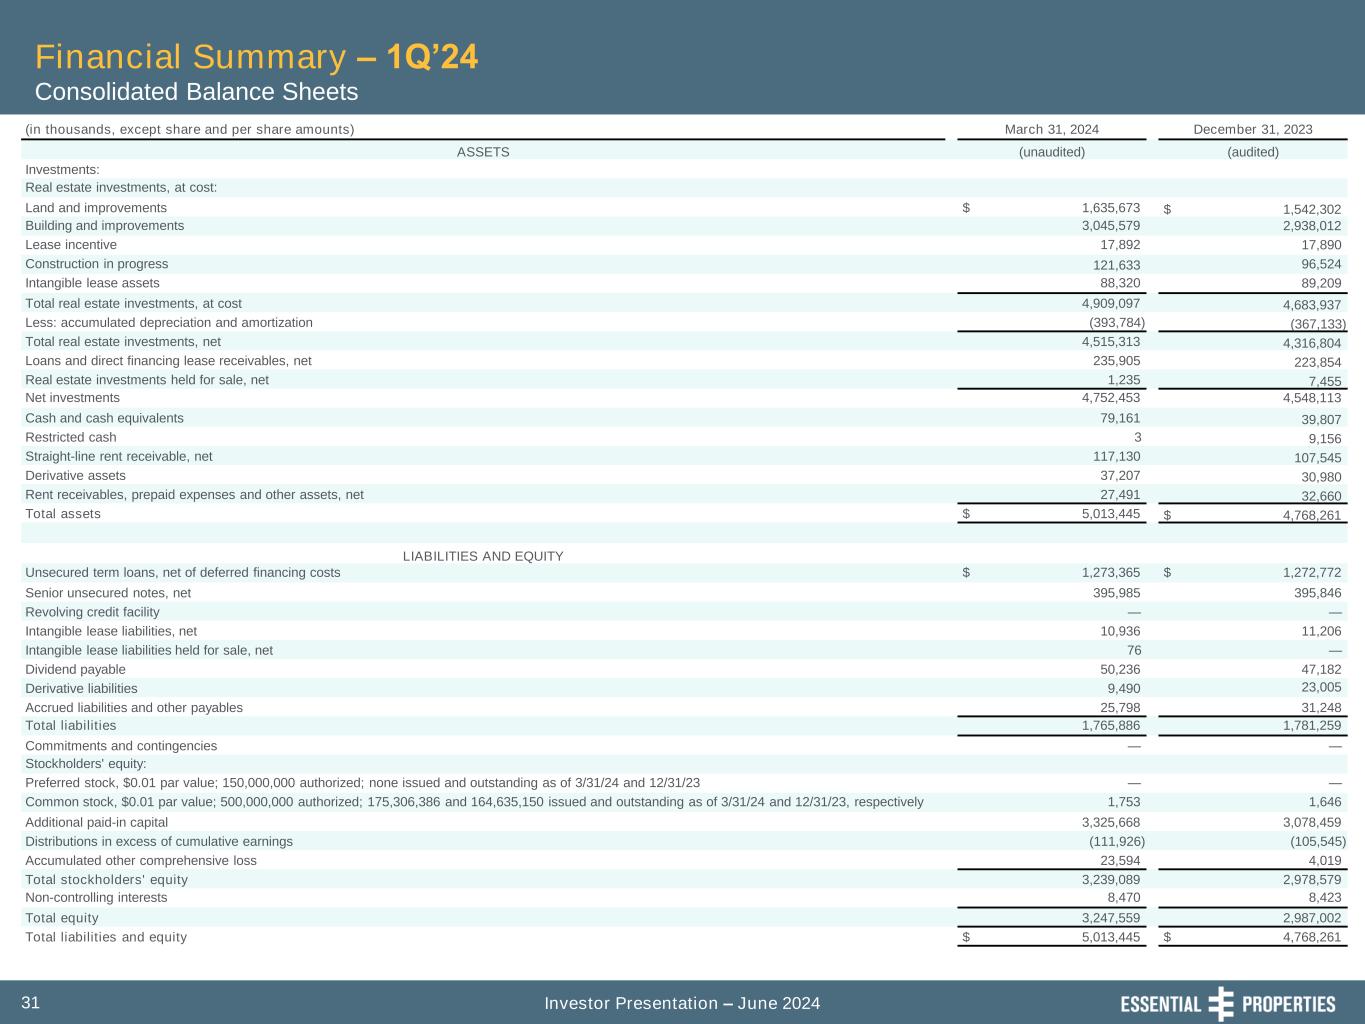Viewport: 1365px width, 1024px height.
Task: Select the Derivative assets row label
Action: tap(75, 476)
